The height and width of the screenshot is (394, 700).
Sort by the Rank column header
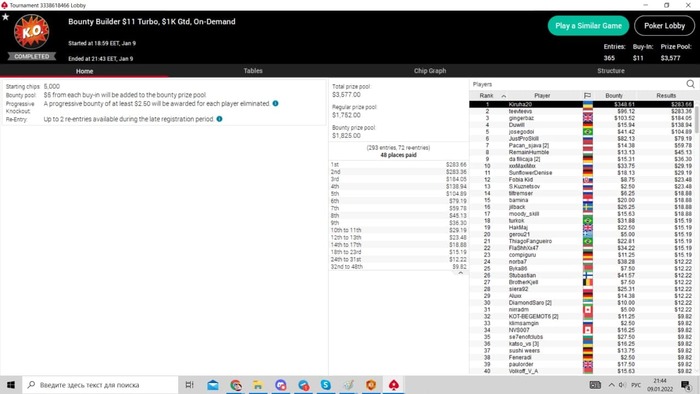(x=486, y=95)
